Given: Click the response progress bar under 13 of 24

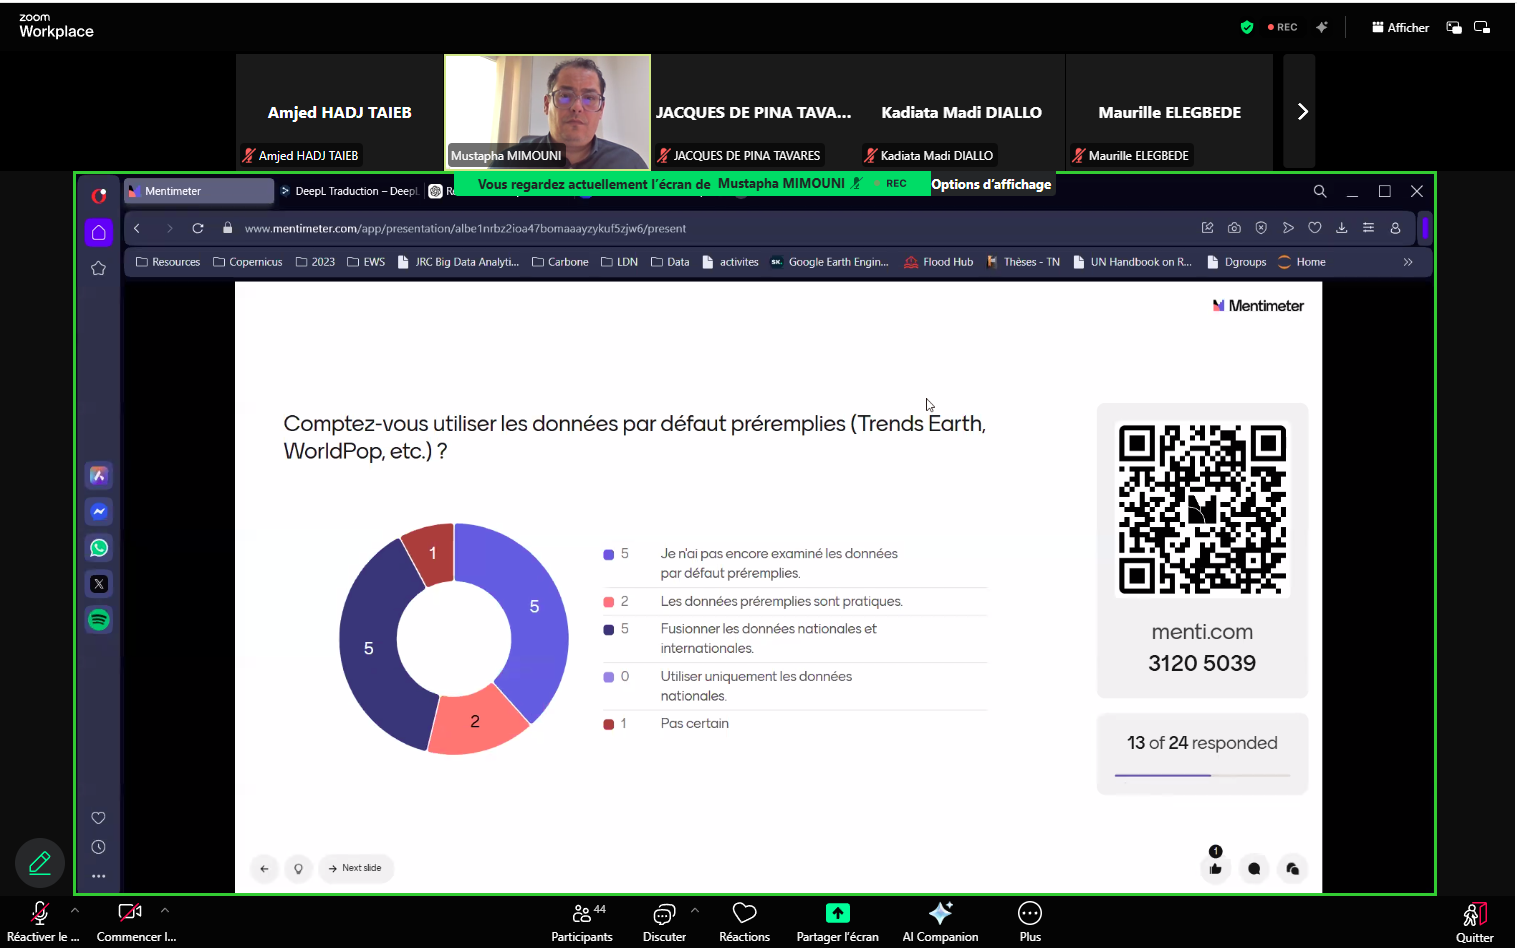Looking at the screenshot, I should tap(1201, 774).
